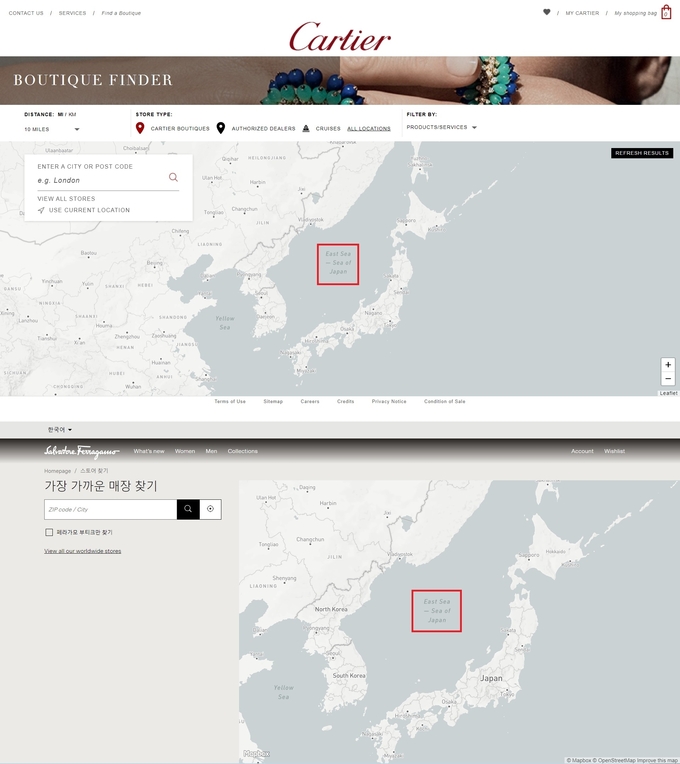Open Services in Cartier header
Image resolution: width=680 pixels, height=764 pixels.
click(x=72, y=13)
